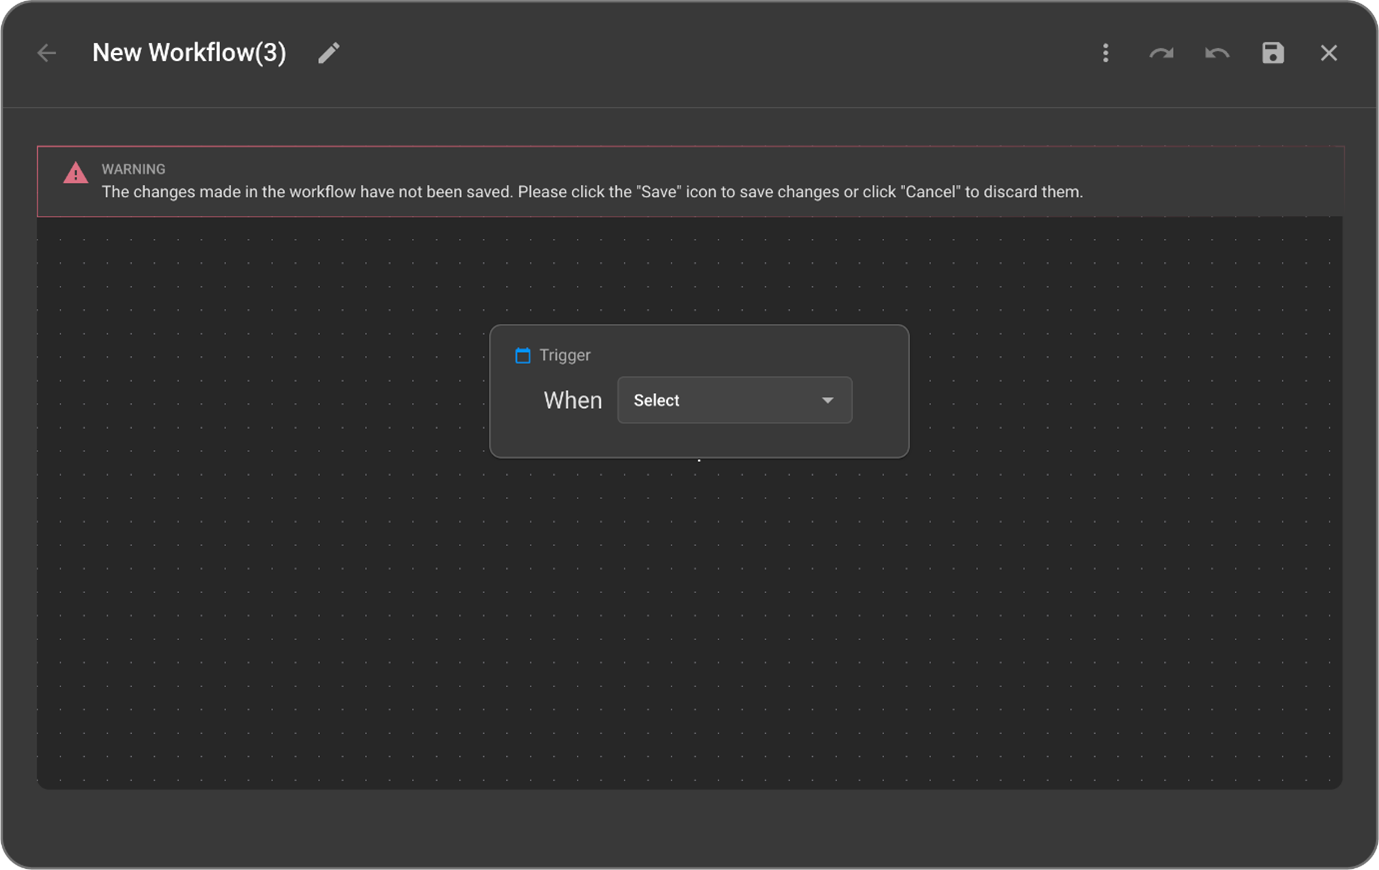Image resolution: width=1379 pixels, height=870 pixels.
Task: Click the pencil icon to rename workflow
Action: (x=329, y=53)
